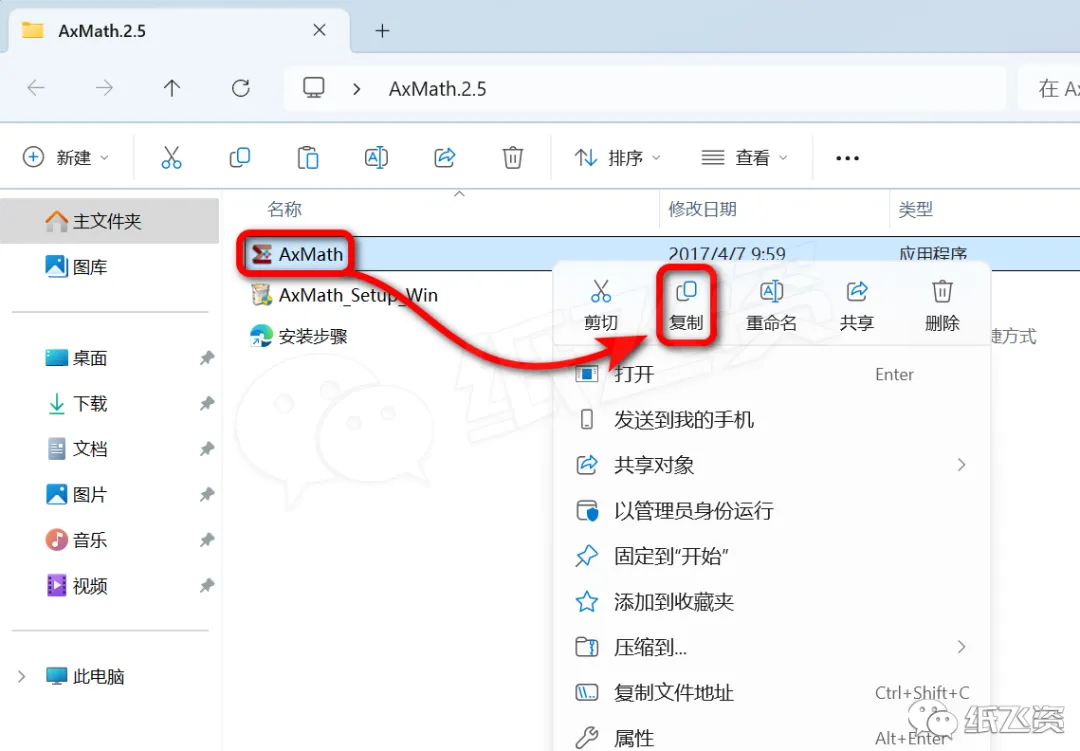This screenshot has width=1080, height=751.
Task: Choose 打开 (Open) in the context menu
Action: pyautogui.click(x=771, y=374)
